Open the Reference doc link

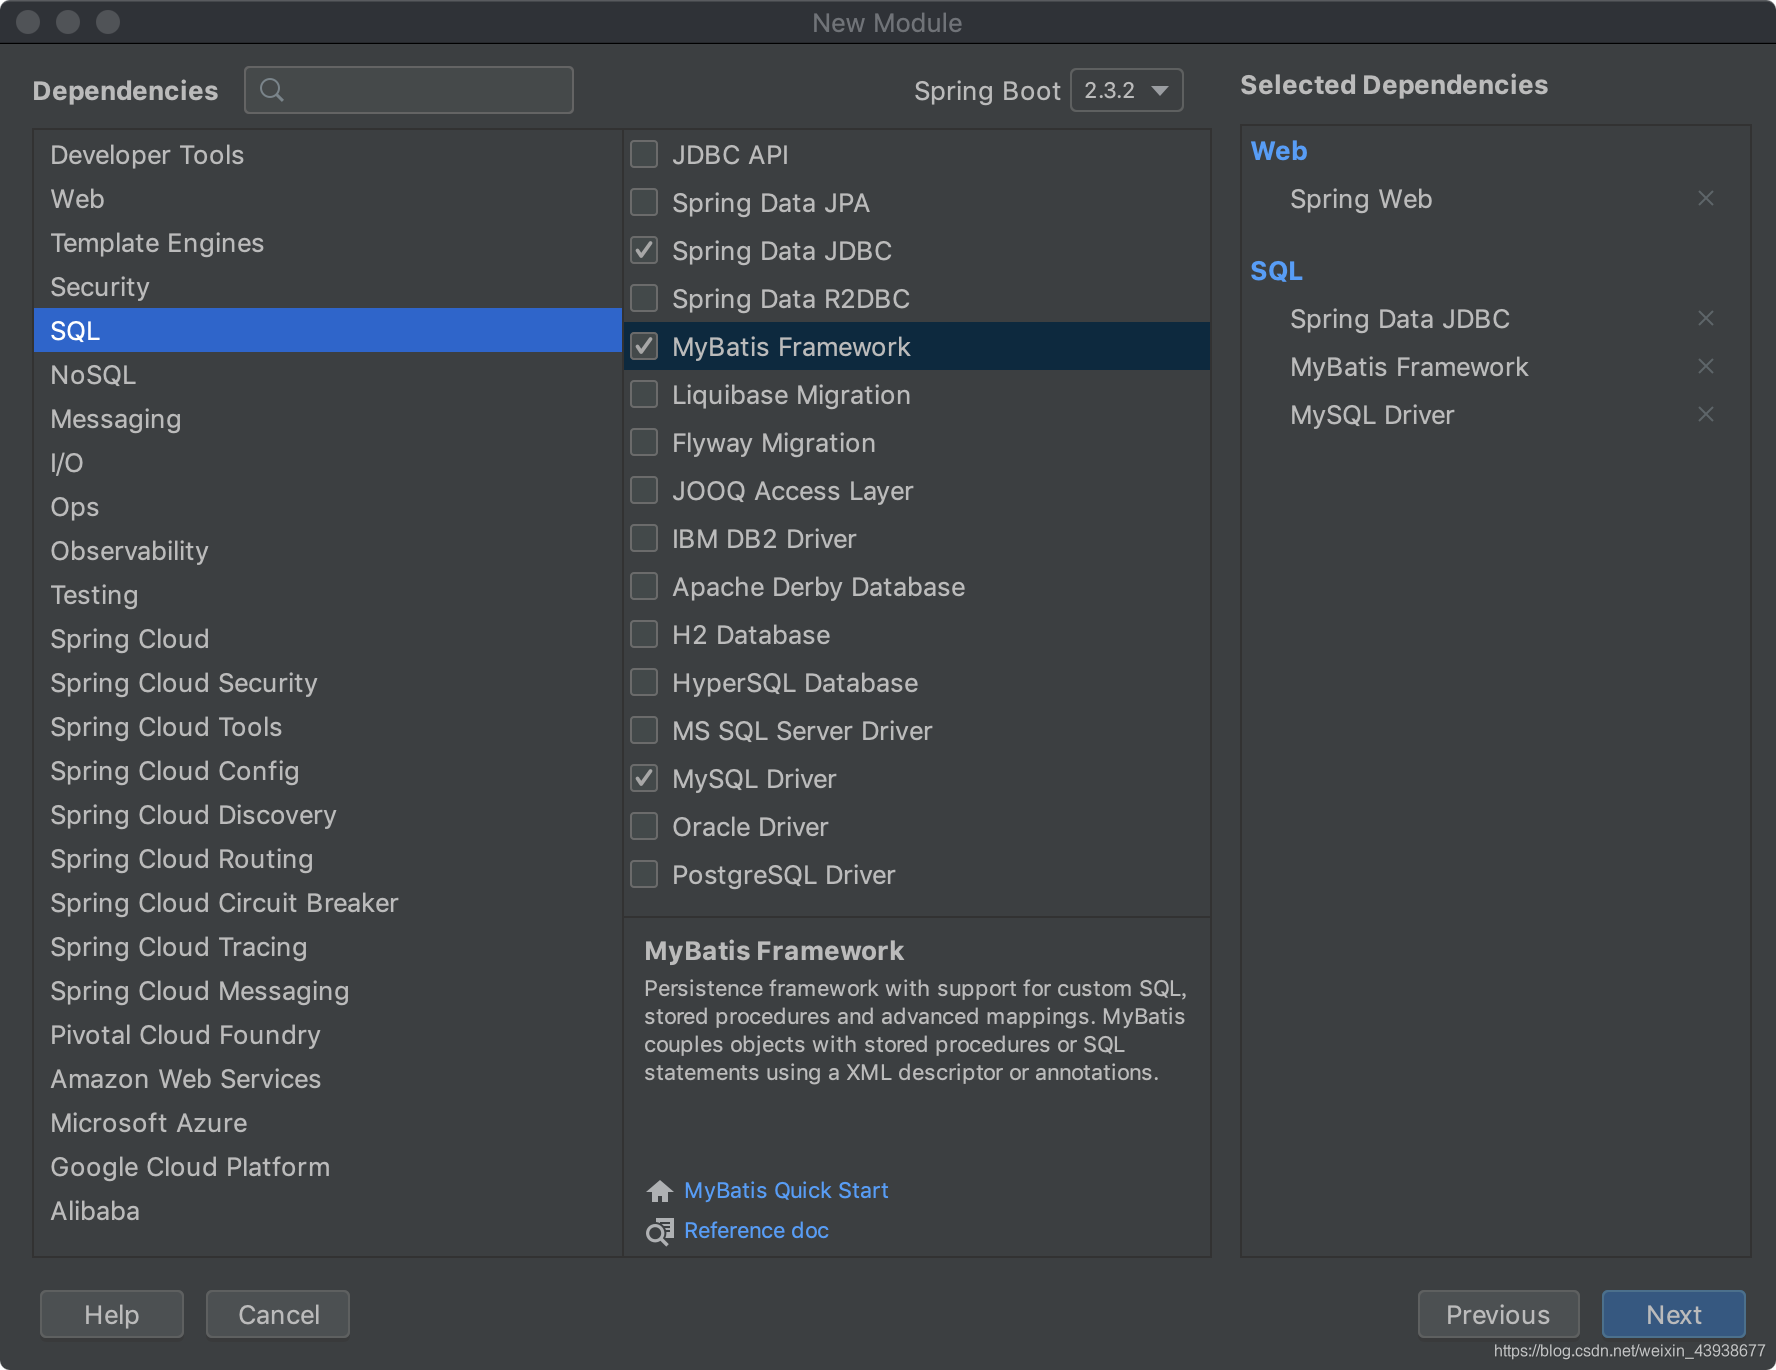click(756, 1231)
